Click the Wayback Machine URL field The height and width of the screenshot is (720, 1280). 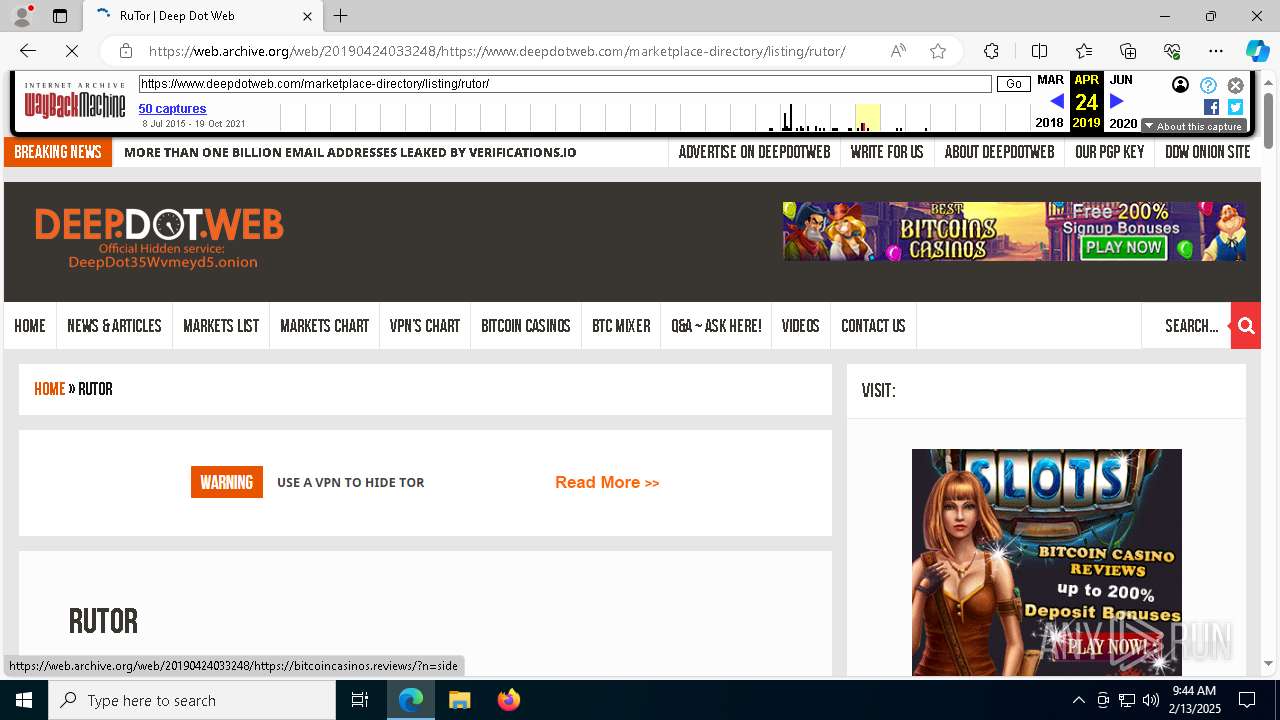coord(565,84)
